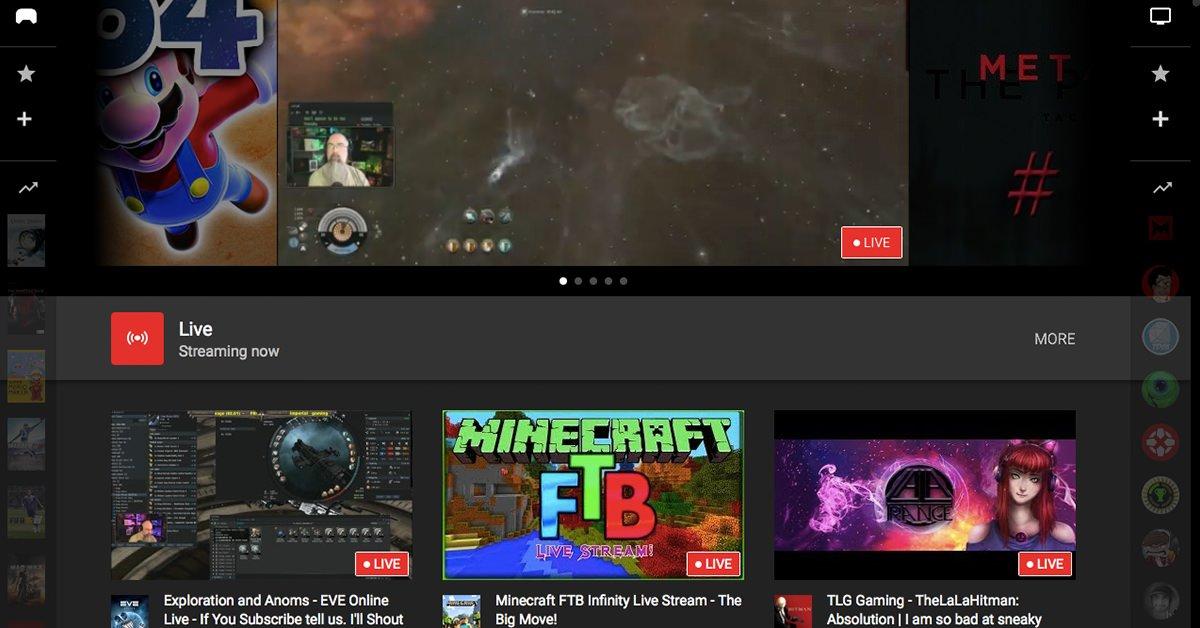The height and width of the screenshot is (628, 1200).
Task: Open the light blue channel avatar
Action: pos(1161,336)
